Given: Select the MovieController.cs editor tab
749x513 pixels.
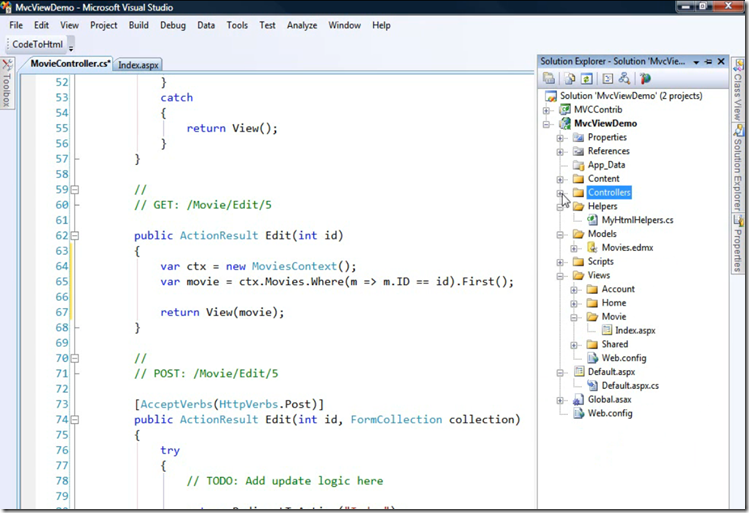Looking at the screenshot, I should [70, 64].
